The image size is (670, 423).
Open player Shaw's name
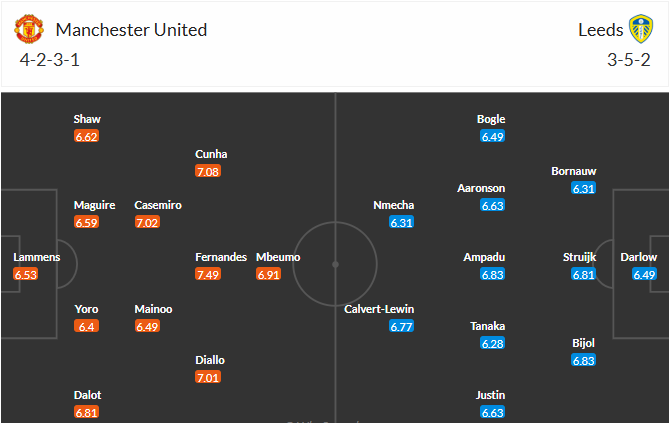[x=87, y=119]
